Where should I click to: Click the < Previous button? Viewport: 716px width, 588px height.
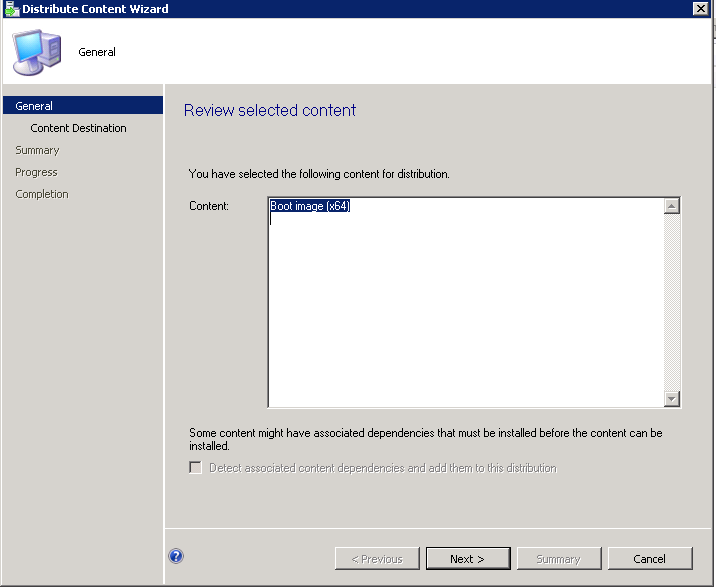pyautogui.click(x=377, y=559)
